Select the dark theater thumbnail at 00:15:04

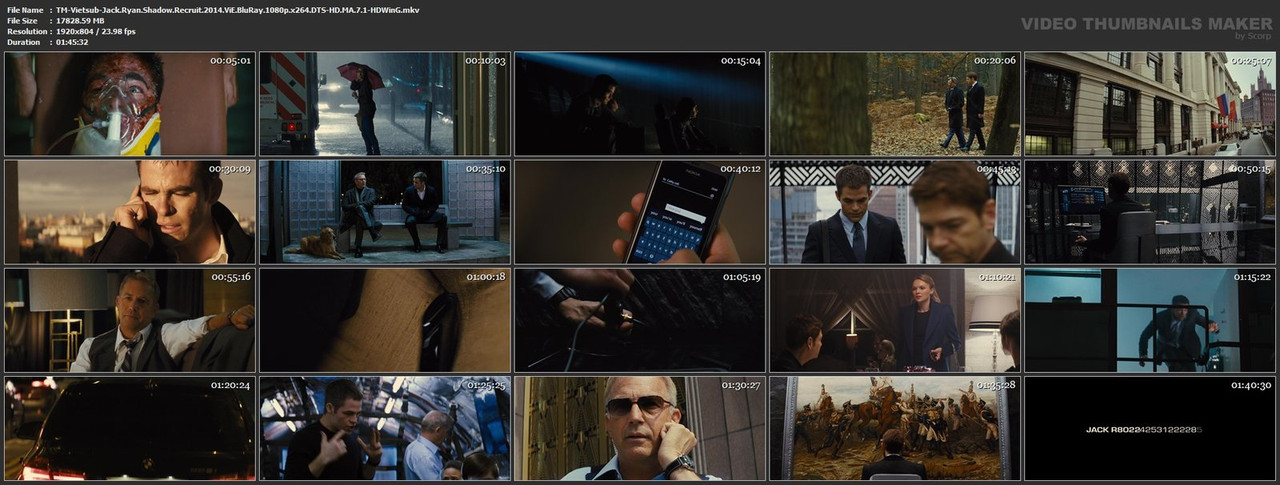click(x=640, y=104)
